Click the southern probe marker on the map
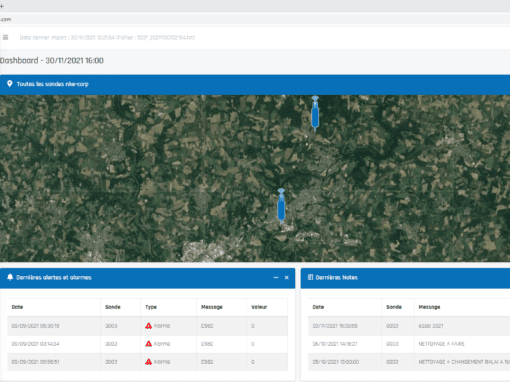510x382 pixels. pos(281,206)
